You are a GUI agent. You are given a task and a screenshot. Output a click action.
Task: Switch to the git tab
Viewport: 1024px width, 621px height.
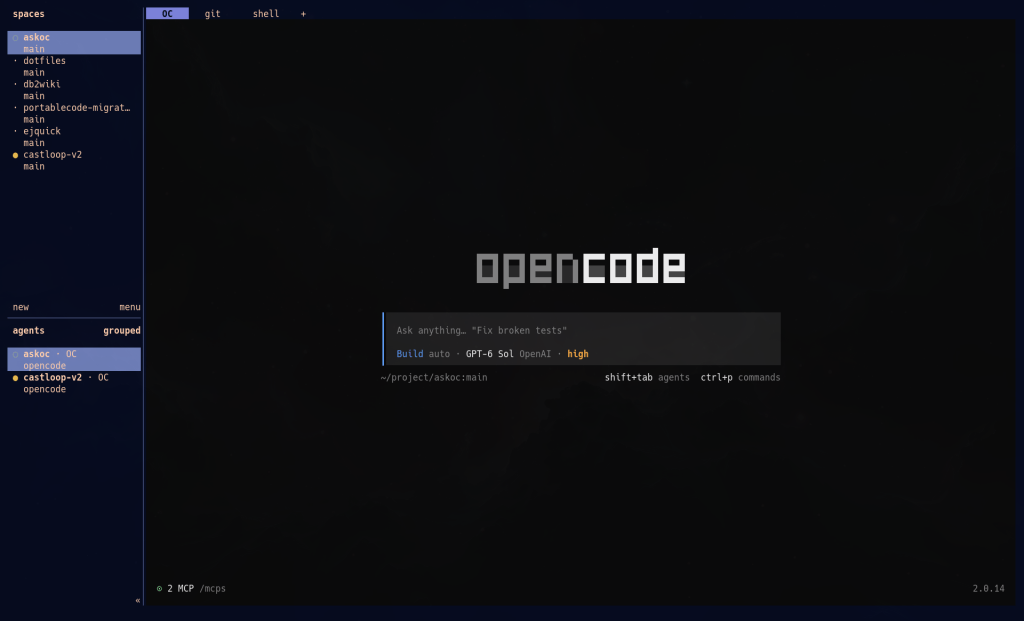(212, 14)
